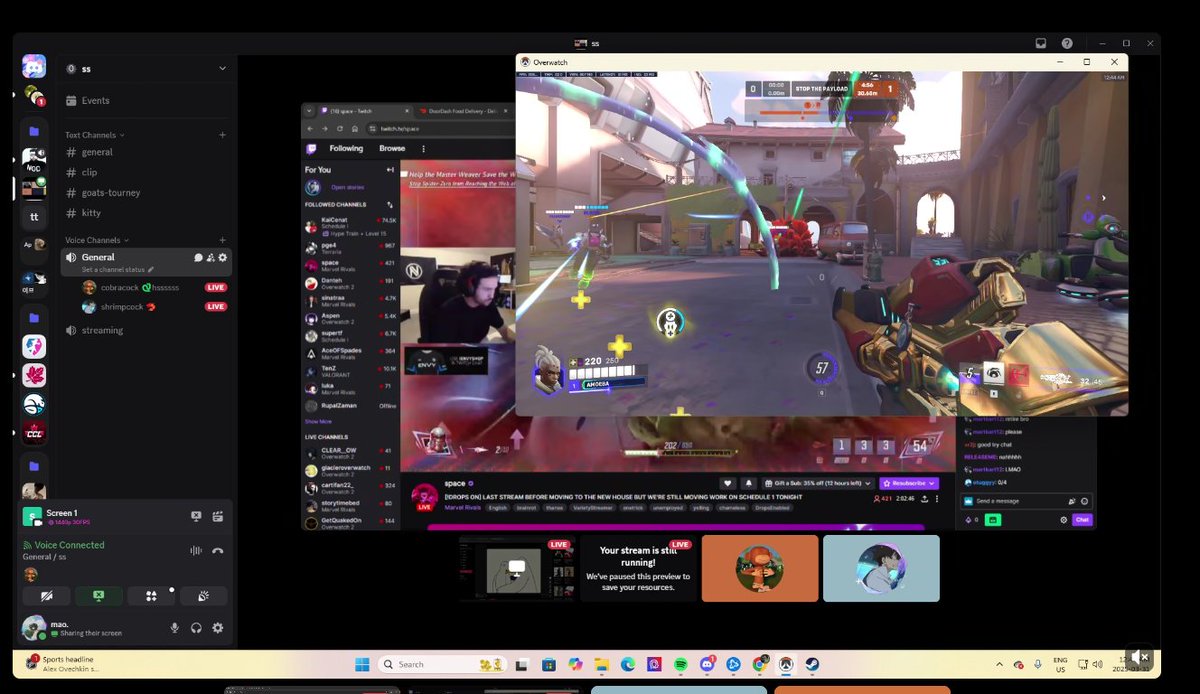Disconnect from voice channel
1200x694 pixels.
tap(217, 550)
